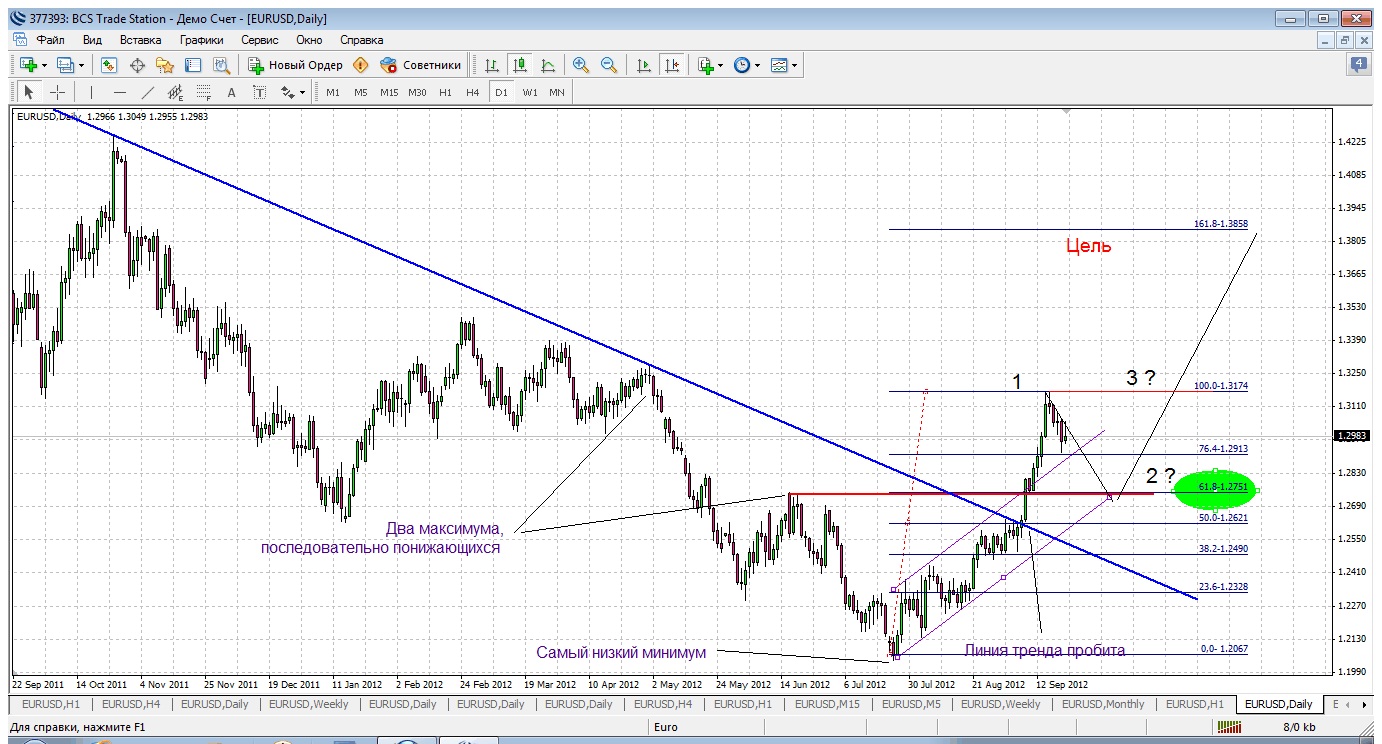
Task: Open Графики menu
Action: click(201, 40)
